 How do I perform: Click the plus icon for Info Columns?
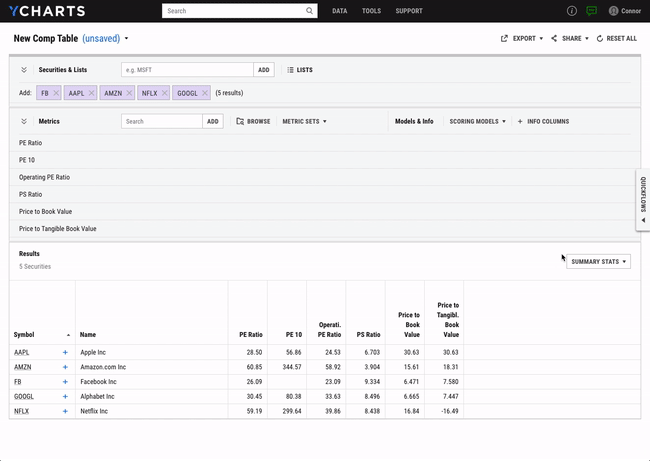point(520,121)
